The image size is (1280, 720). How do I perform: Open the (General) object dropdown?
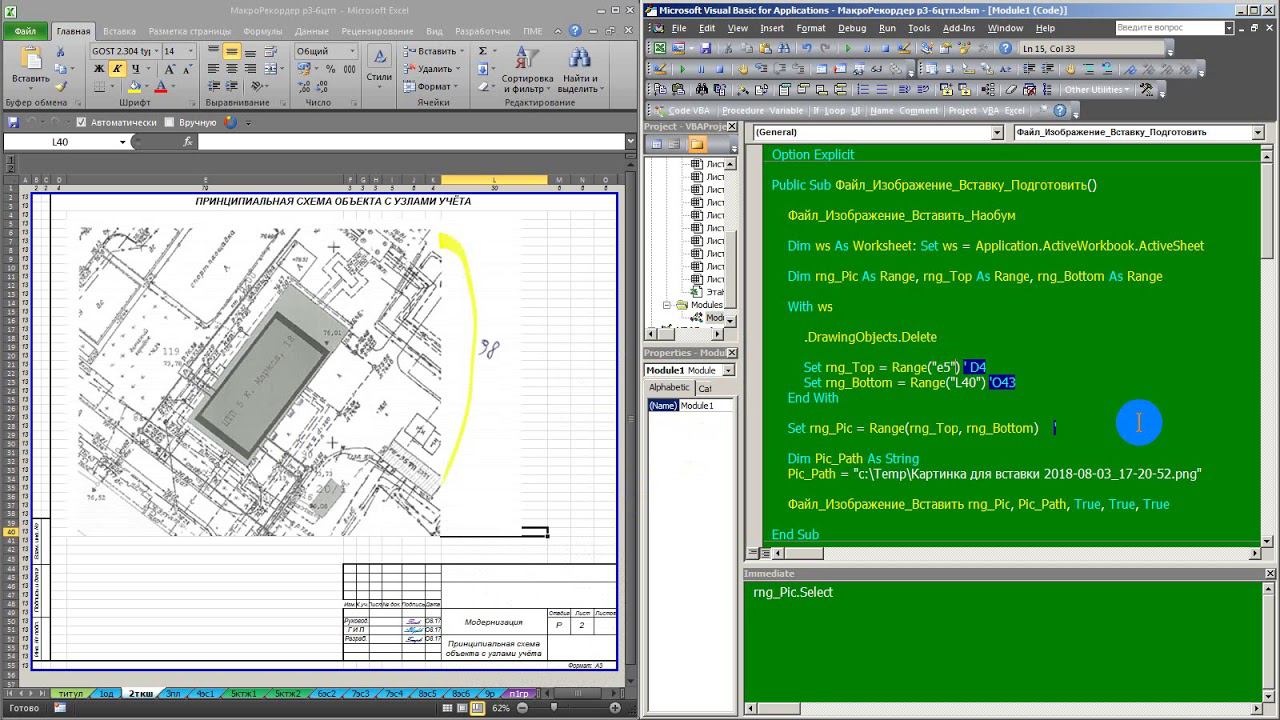[996, 132]
